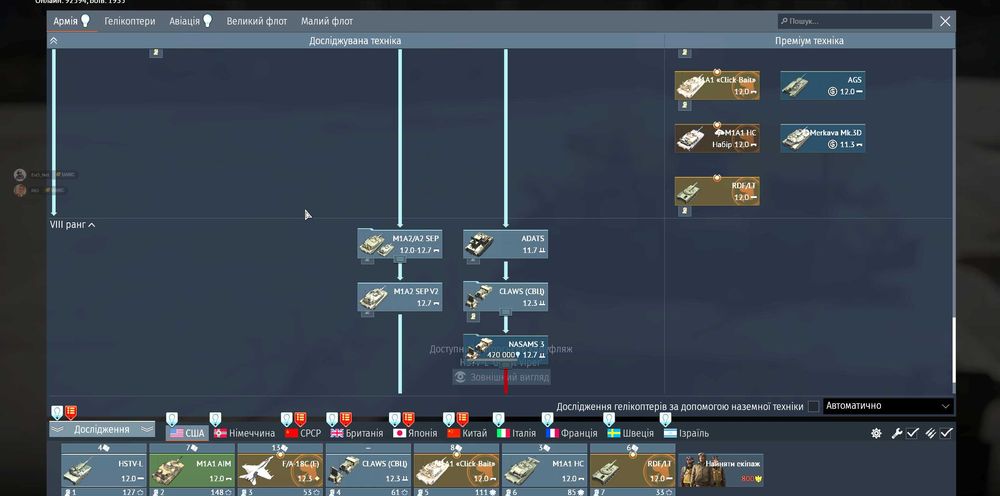
Task: Select the СРСР nation tab
Action: point(303,434)
